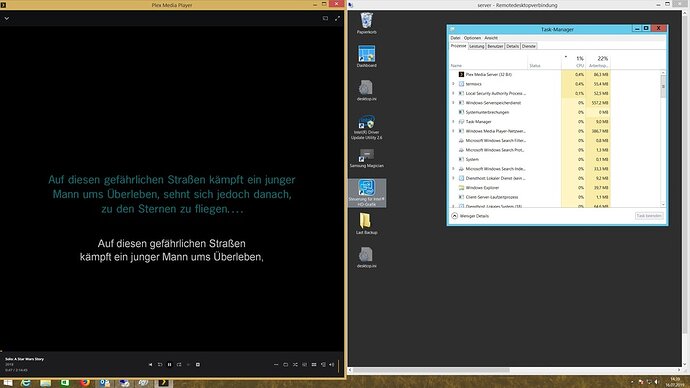The height and width of the screenshot is (388, 690).
Task: Select the Intel(R) Driver Update Utility shortcut
Action: pos(367,128)
